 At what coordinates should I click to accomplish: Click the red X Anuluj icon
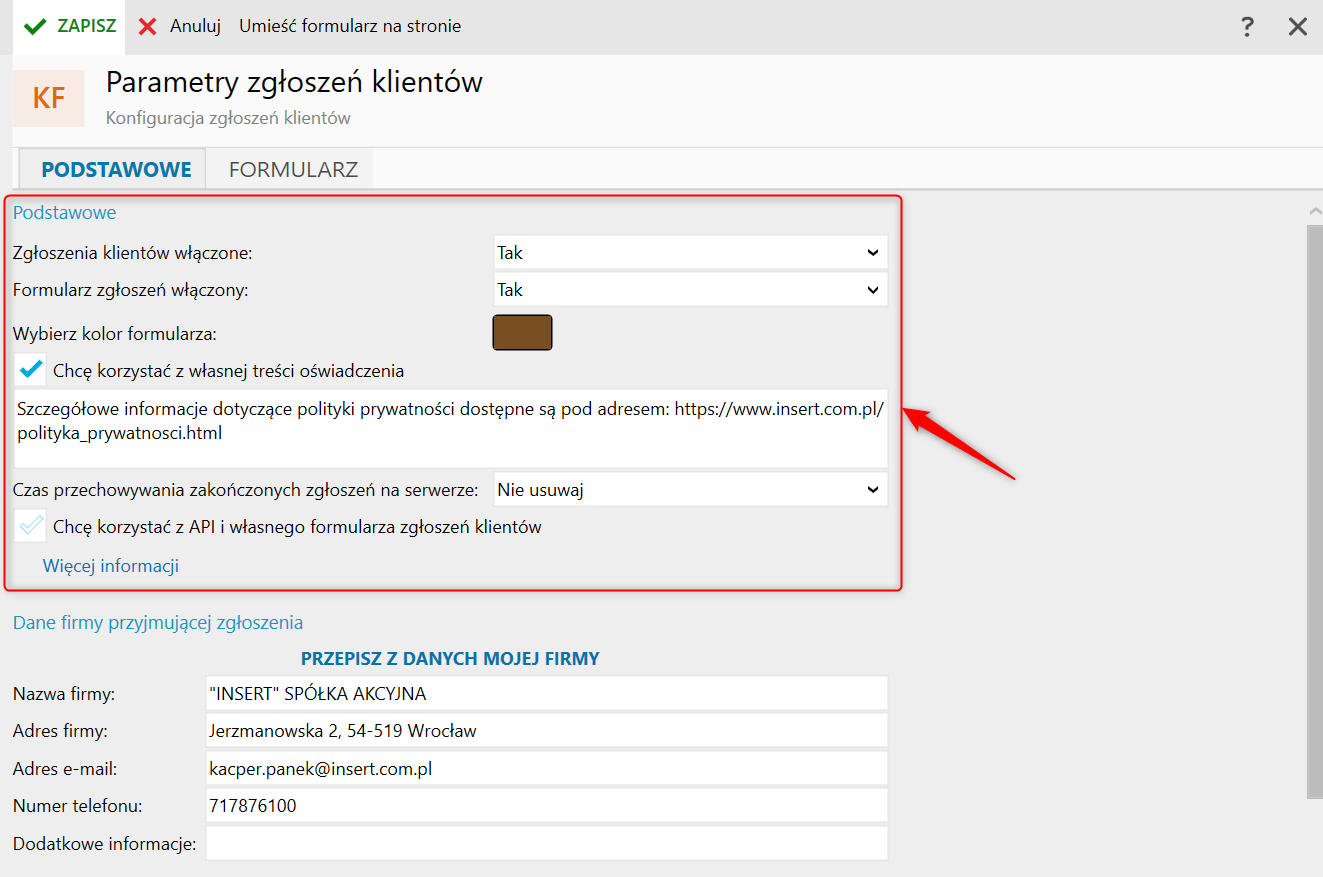(x=148, y=27)
